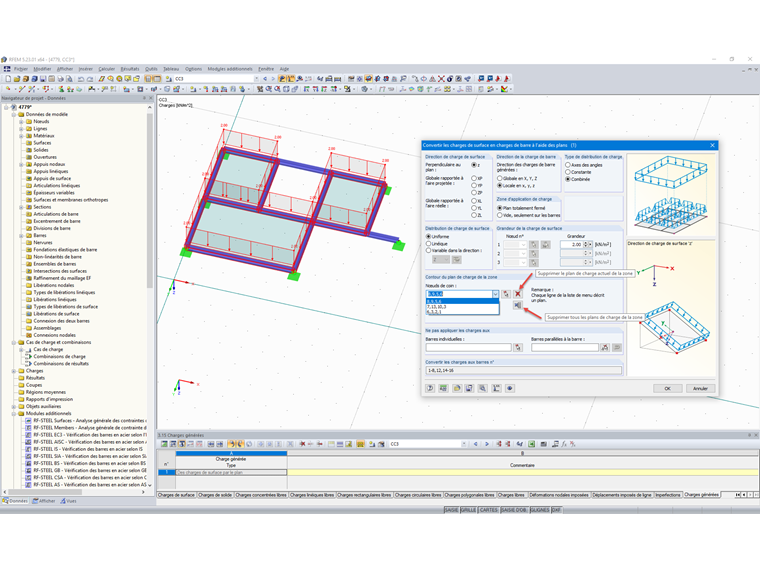Click the Open file icon in main toolbar
This screenshot has width=760, height=570.
point(17,79)
